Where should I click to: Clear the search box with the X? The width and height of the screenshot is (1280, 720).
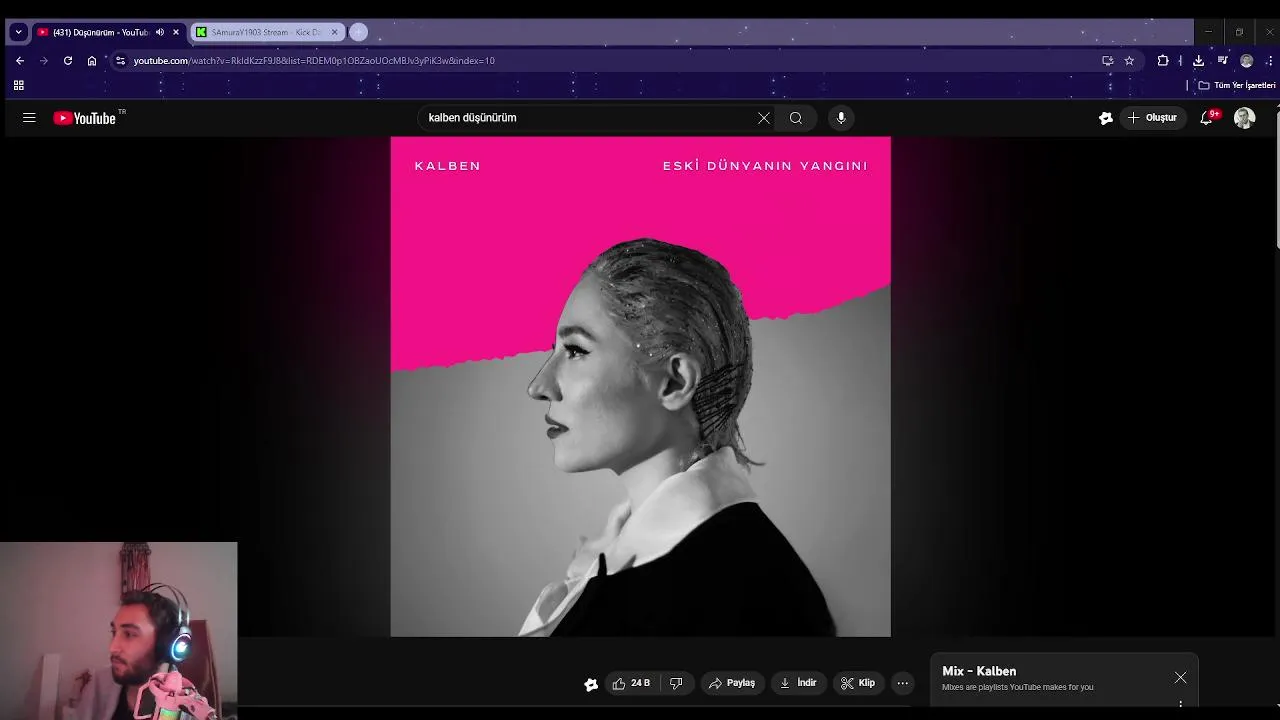pyautogui.click(x=764, y=118)
